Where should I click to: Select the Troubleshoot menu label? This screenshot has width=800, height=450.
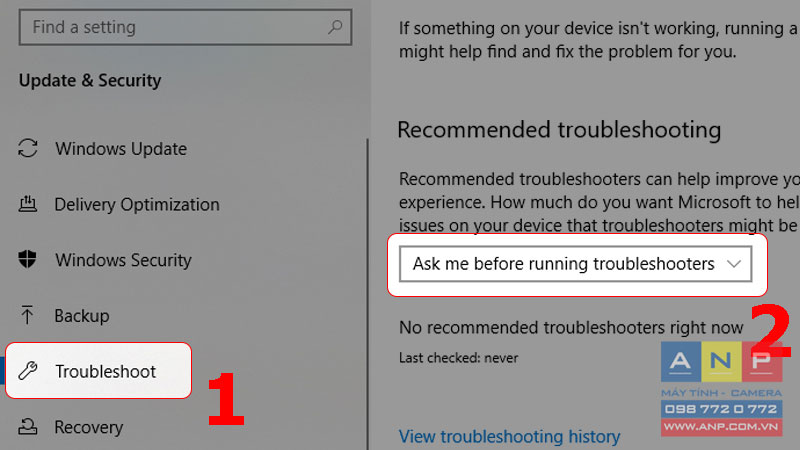click(106, 371)
